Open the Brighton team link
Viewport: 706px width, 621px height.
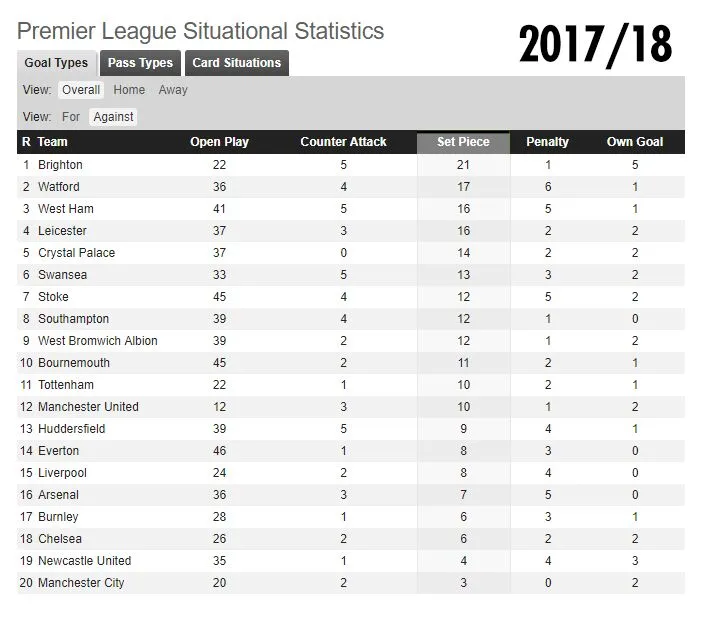click(60, 165)
